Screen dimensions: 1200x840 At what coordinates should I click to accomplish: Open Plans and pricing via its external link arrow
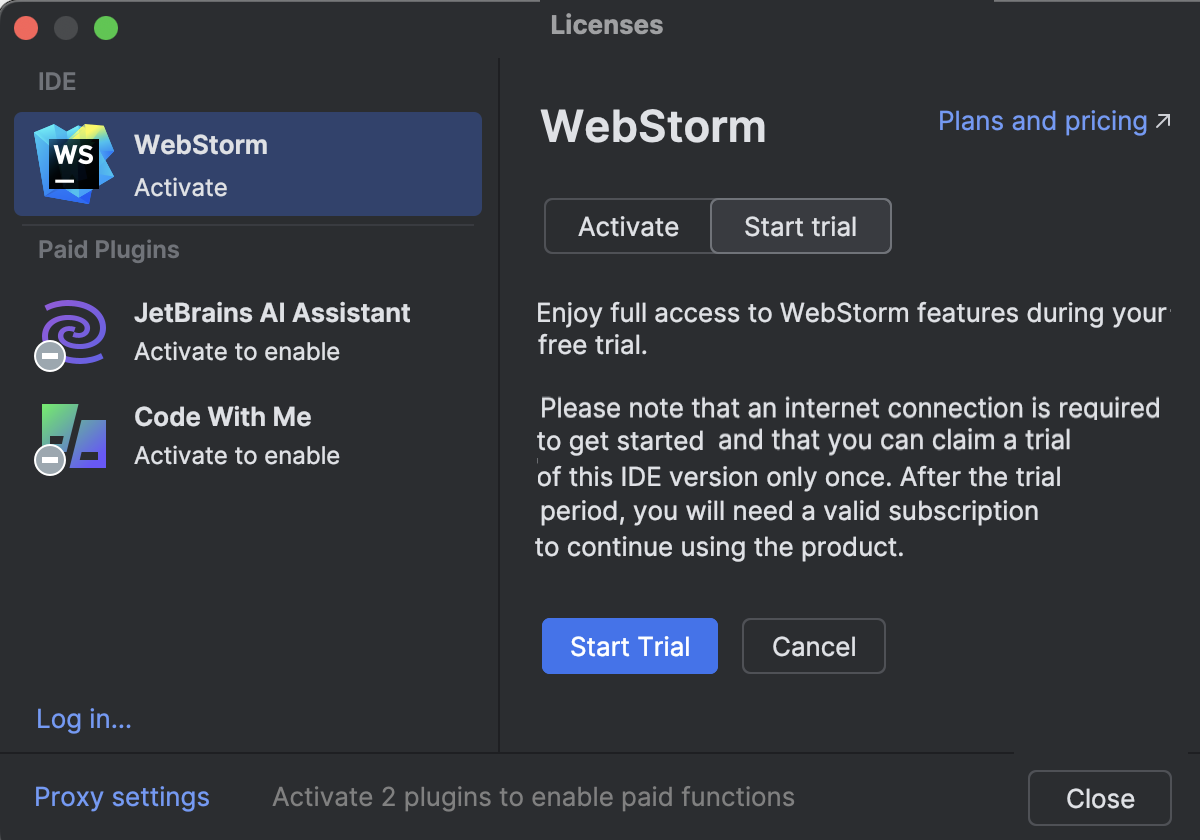(1163, 118)
